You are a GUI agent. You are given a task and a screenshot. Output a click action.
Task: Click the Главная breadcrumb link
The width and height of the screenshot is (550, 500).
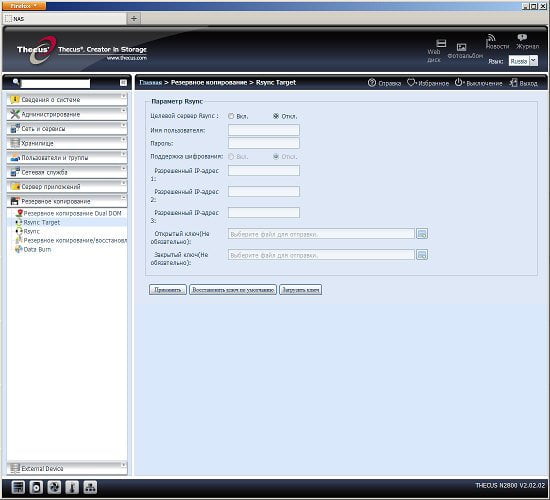(x=150, y=82)
